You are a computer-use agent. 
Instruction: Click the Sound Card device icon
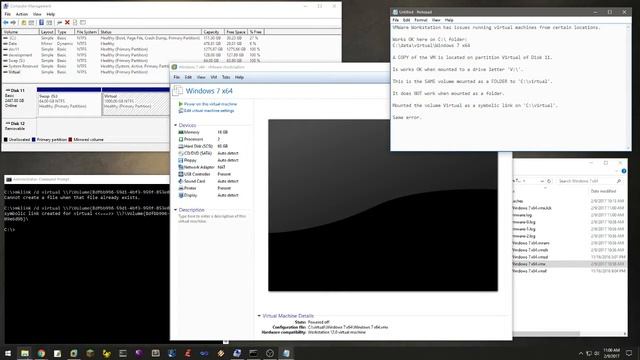(181, 181)
